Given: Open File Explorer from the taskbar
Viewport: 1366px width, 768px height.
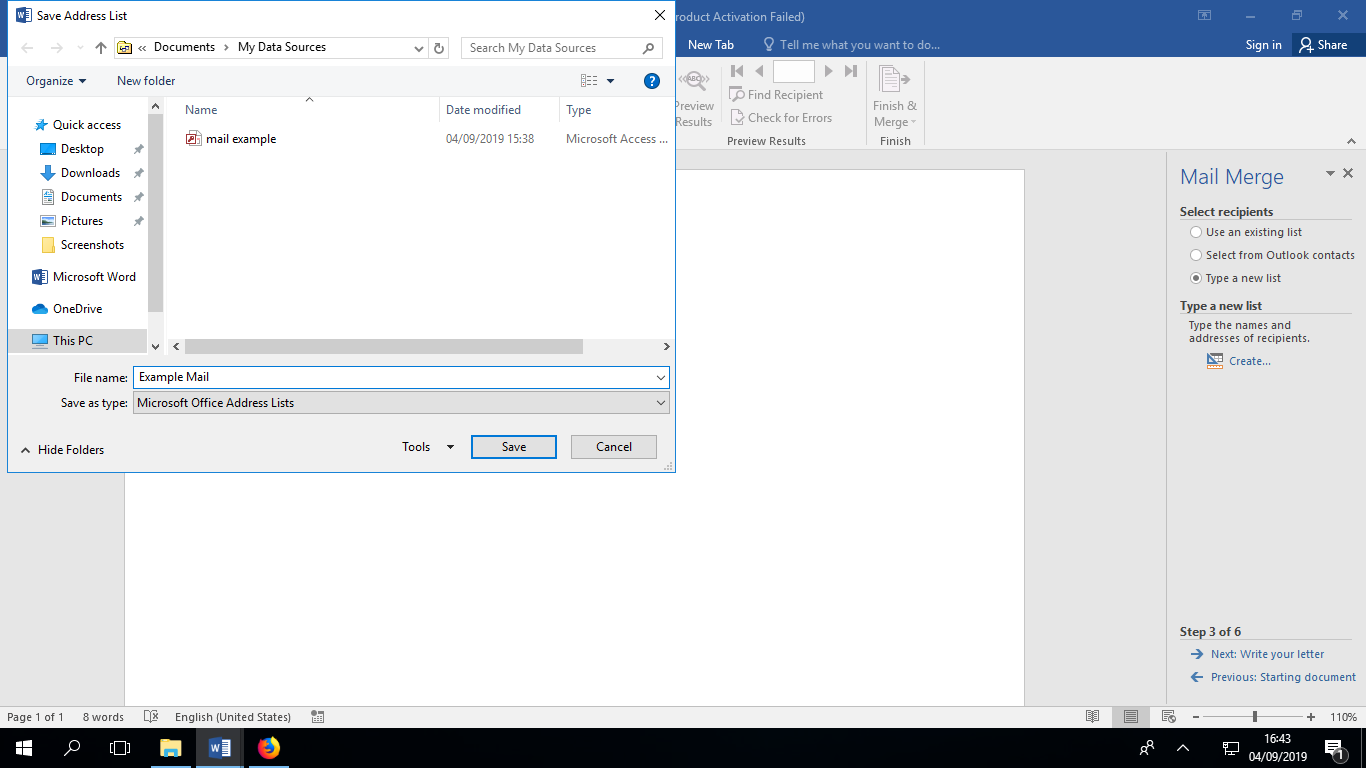Looking at the screenshot, I should pyautogui.click(x=171, y=747).
